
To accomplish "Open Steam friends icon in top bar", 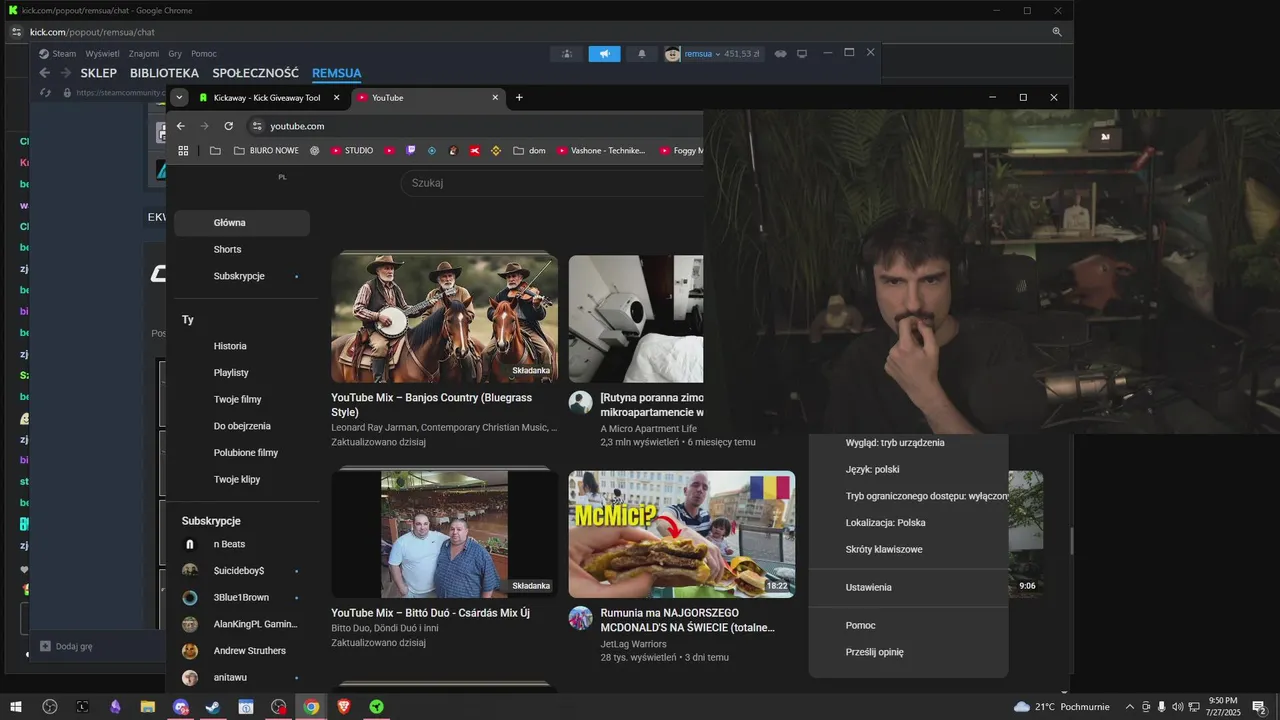I will (x=566, y=54).
